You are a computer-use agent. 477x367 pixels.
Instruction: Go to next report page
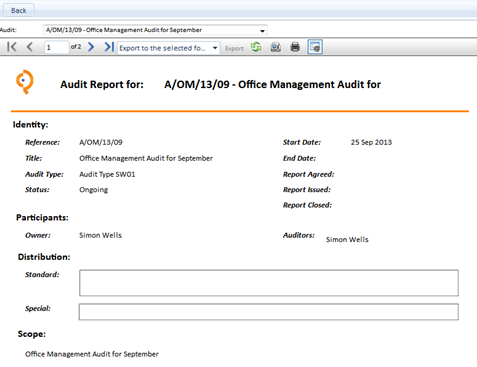tap(91, 47)
